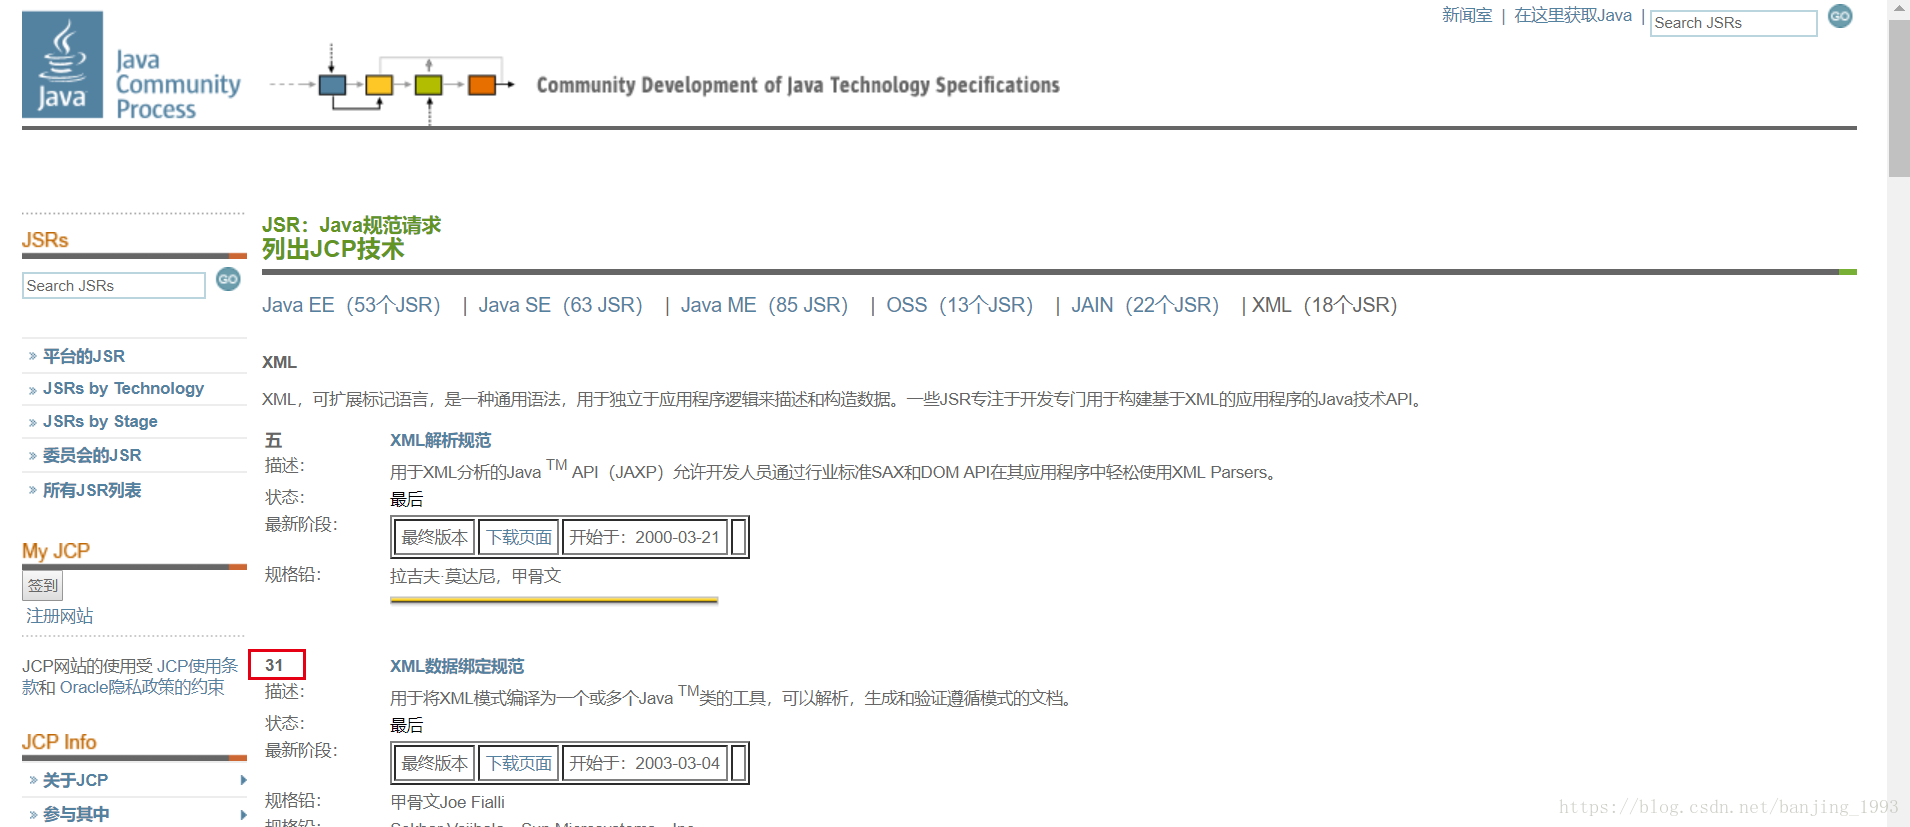Open 委员会的JSR in sidebar
Viewport: 1910px width, 827px height.
pyautogui.click(x=92, y=455)
